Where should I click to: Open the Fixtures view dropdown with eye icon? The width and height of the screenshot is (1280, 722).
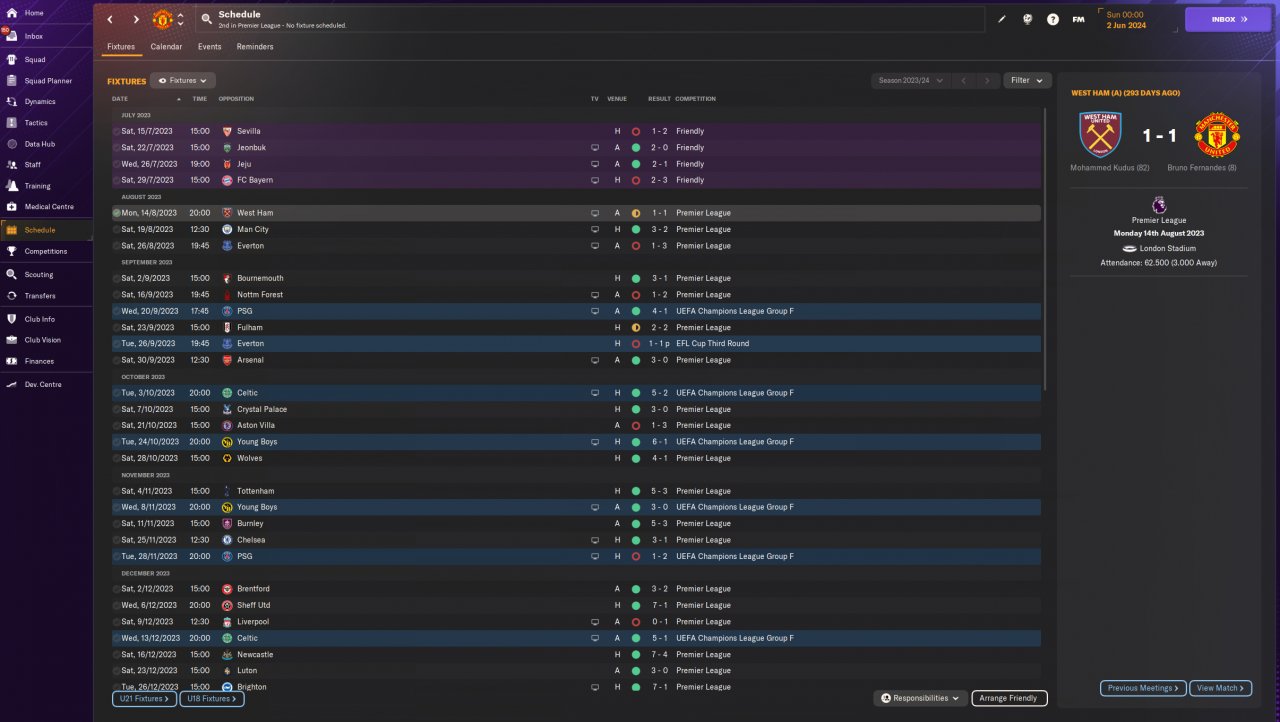coord(183,80)
